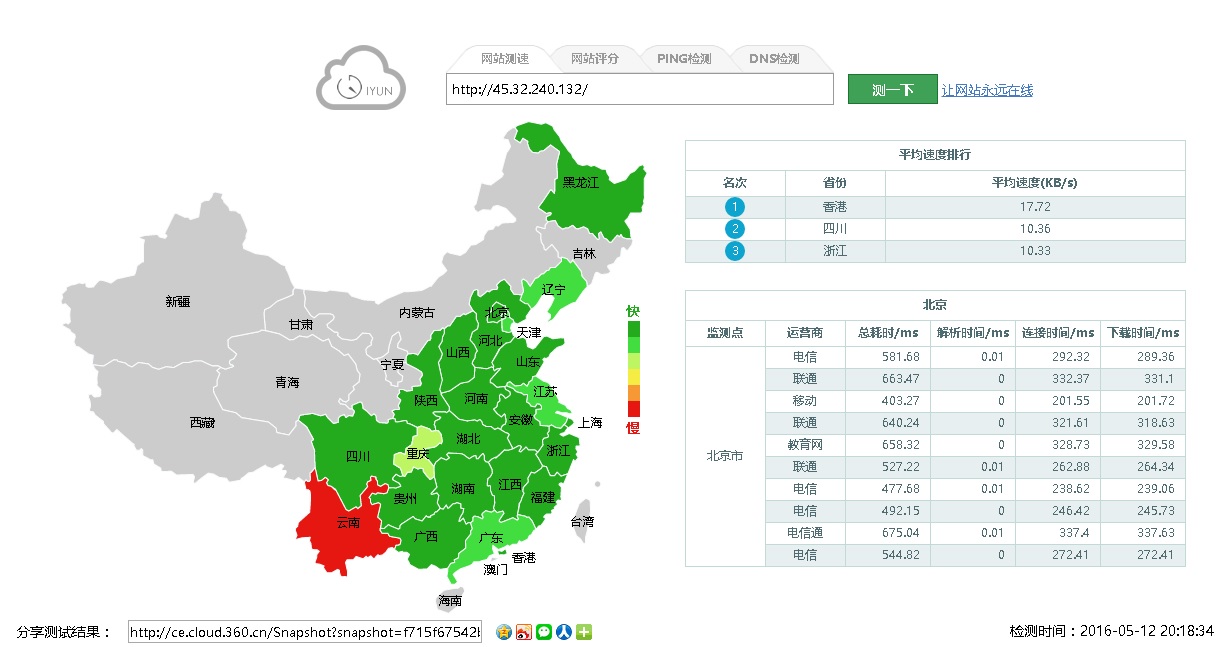
Task: Click the 北京市 monitoring point cell
Action: (725, 456)
